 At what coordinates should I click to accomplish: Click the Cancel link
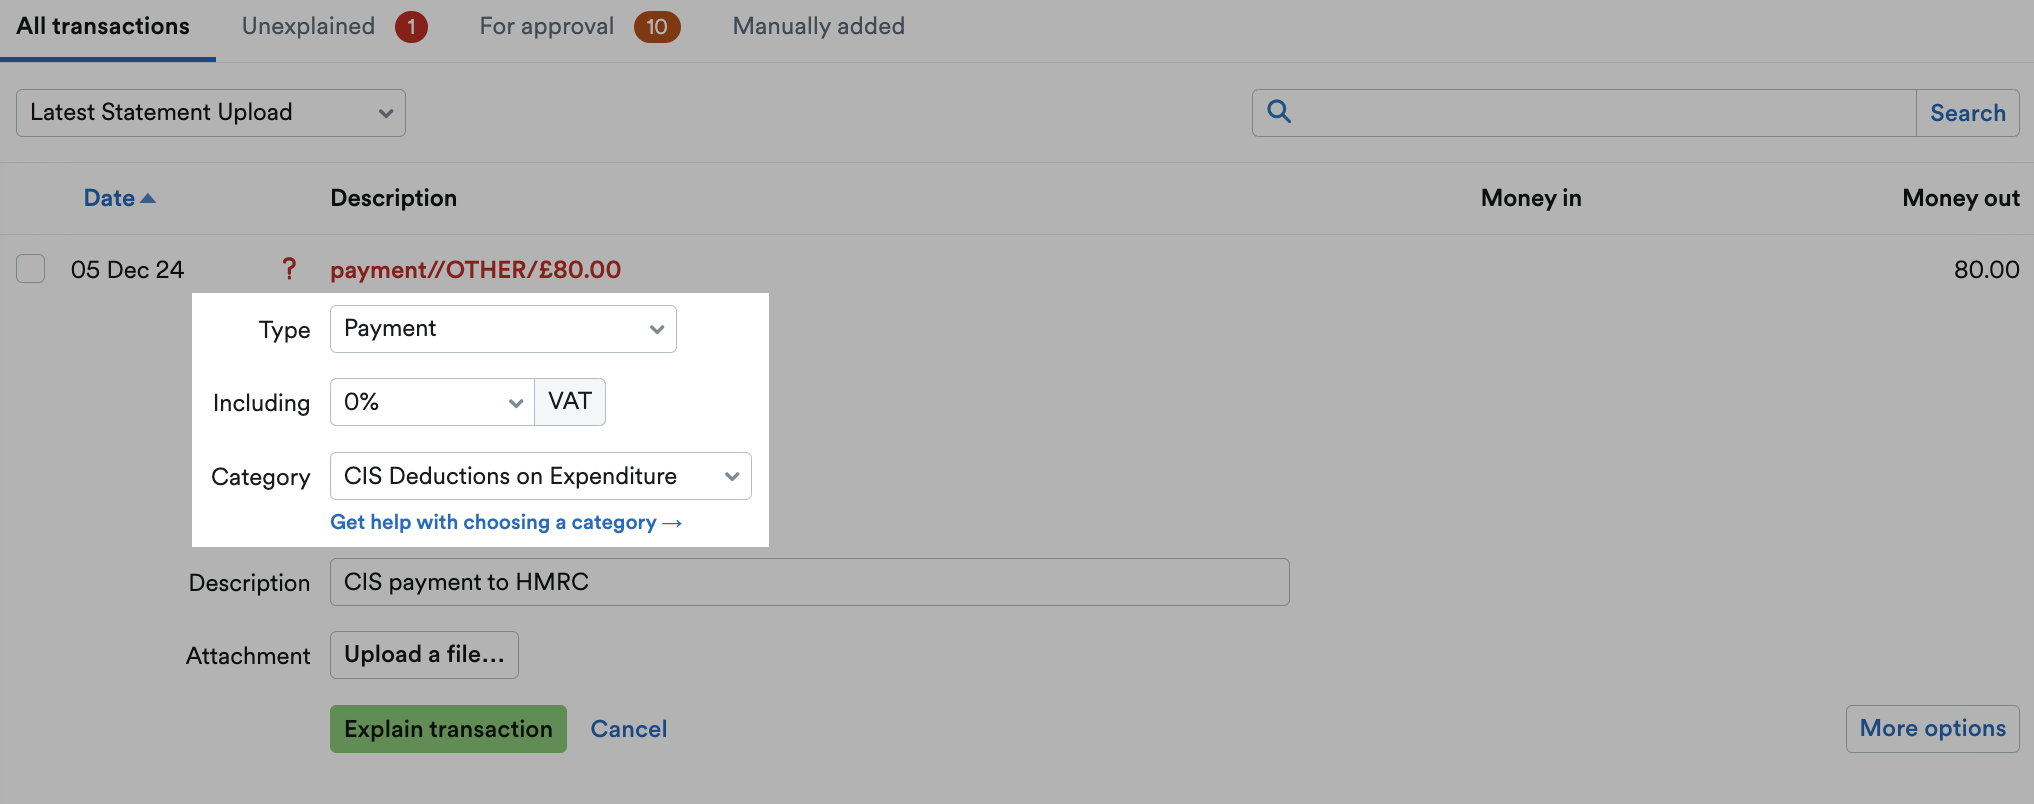(x=628, y=729)
